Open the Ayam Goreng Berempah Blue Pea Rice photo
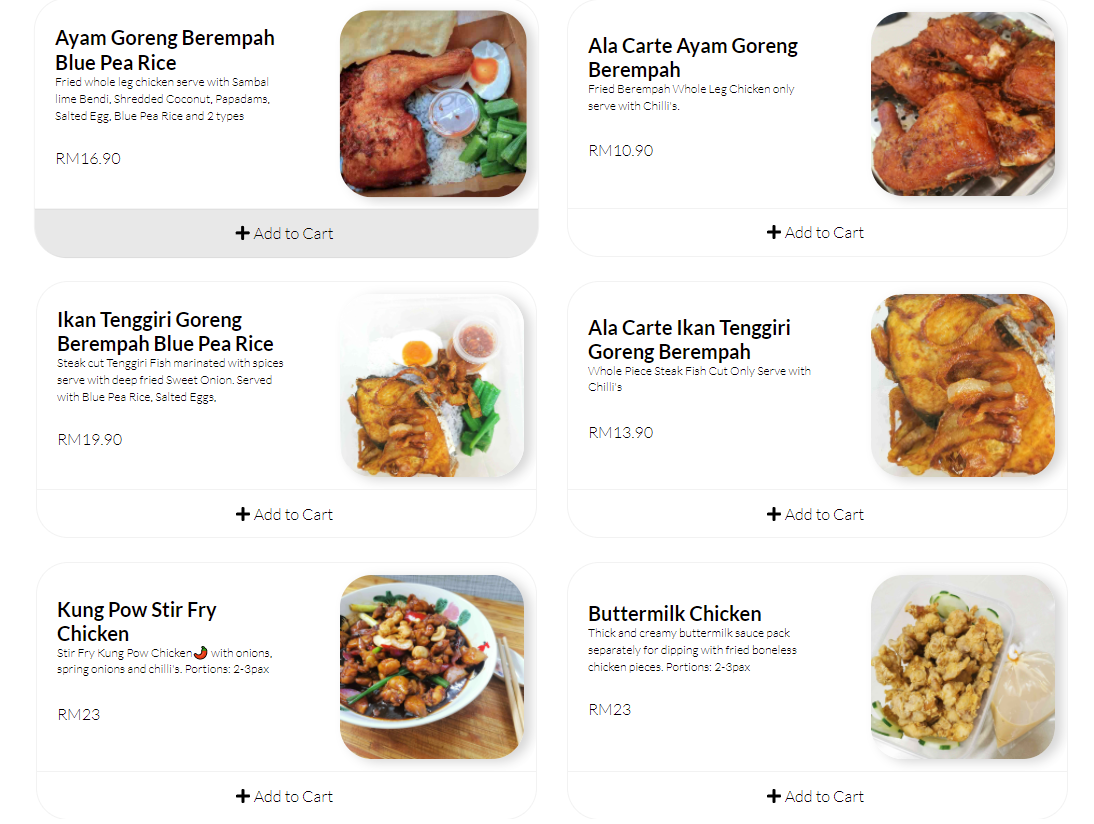The height and width of the screenshot is (824, 1094). pyautogui.click(x=433, y=103)
